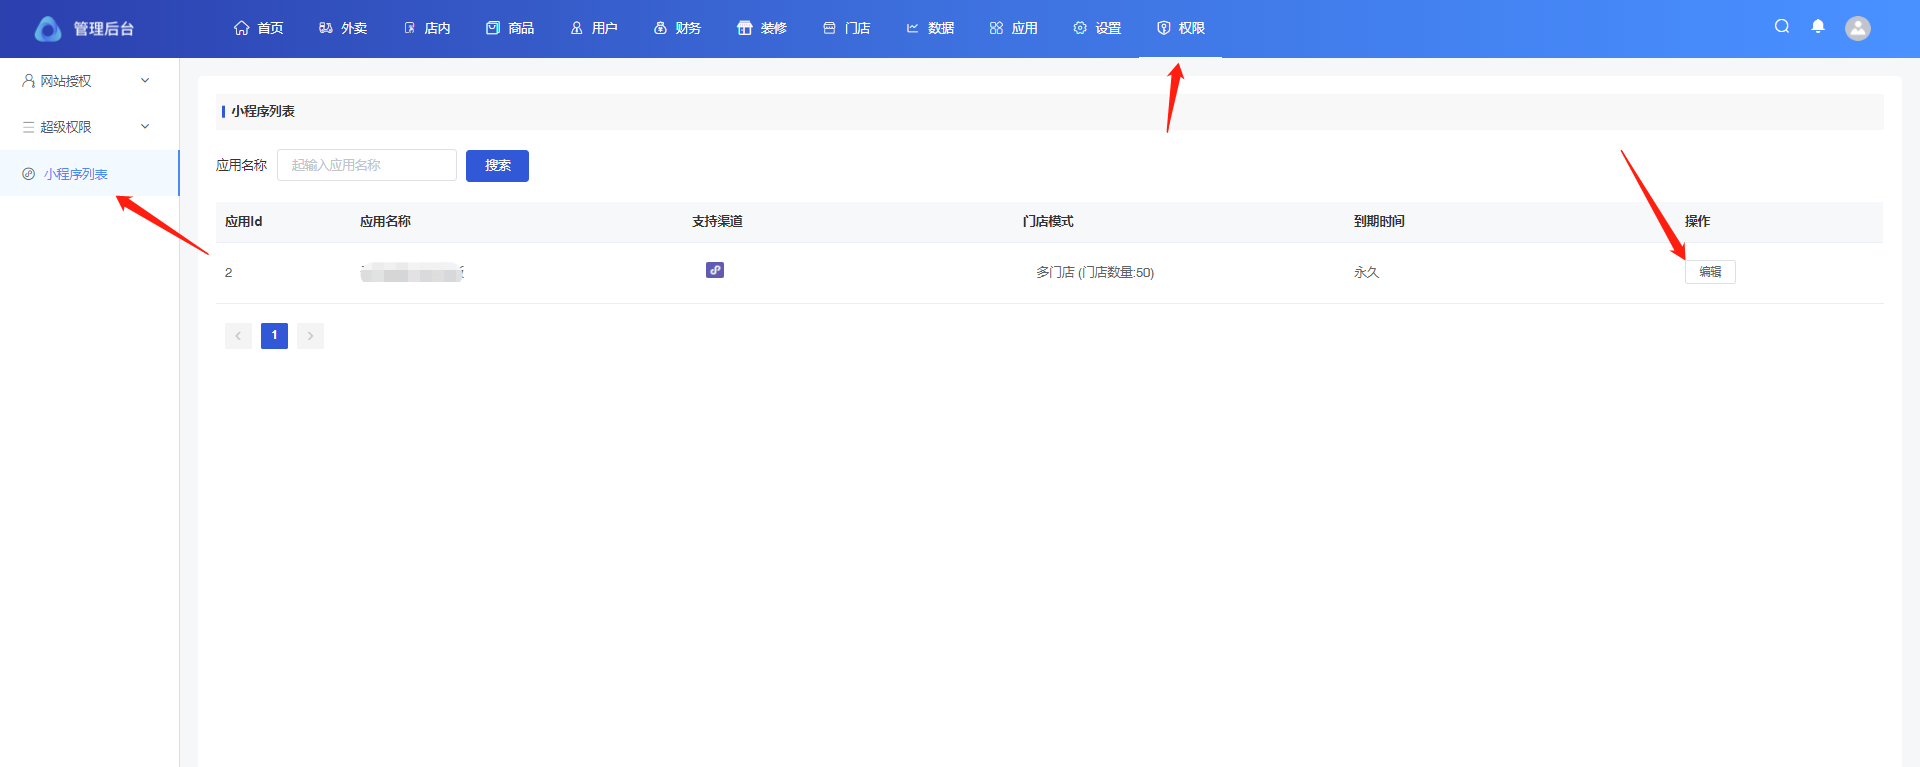Expand the 网站授权 sidebar menu

86,81
